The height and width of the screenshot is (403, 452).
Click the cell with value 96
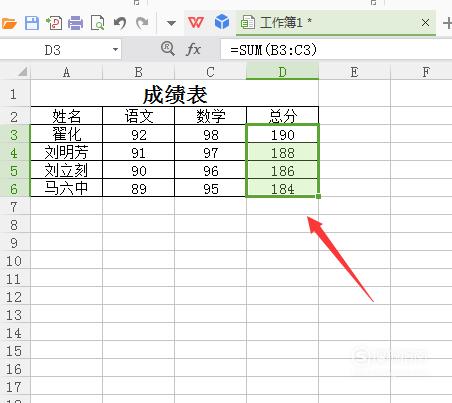(210, 170)
